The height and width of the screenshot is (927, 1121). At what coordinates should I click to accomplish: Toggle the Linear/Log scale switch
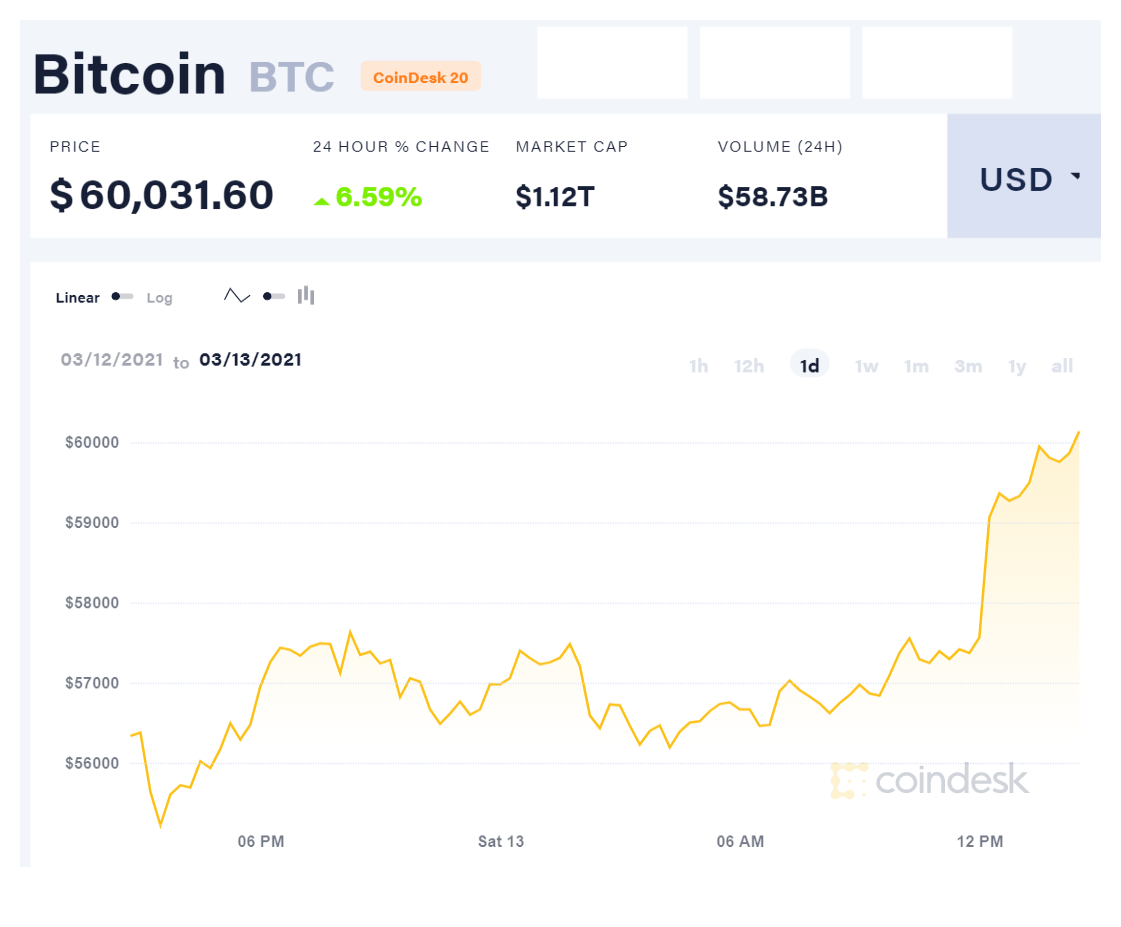click(x=122, y=297)
